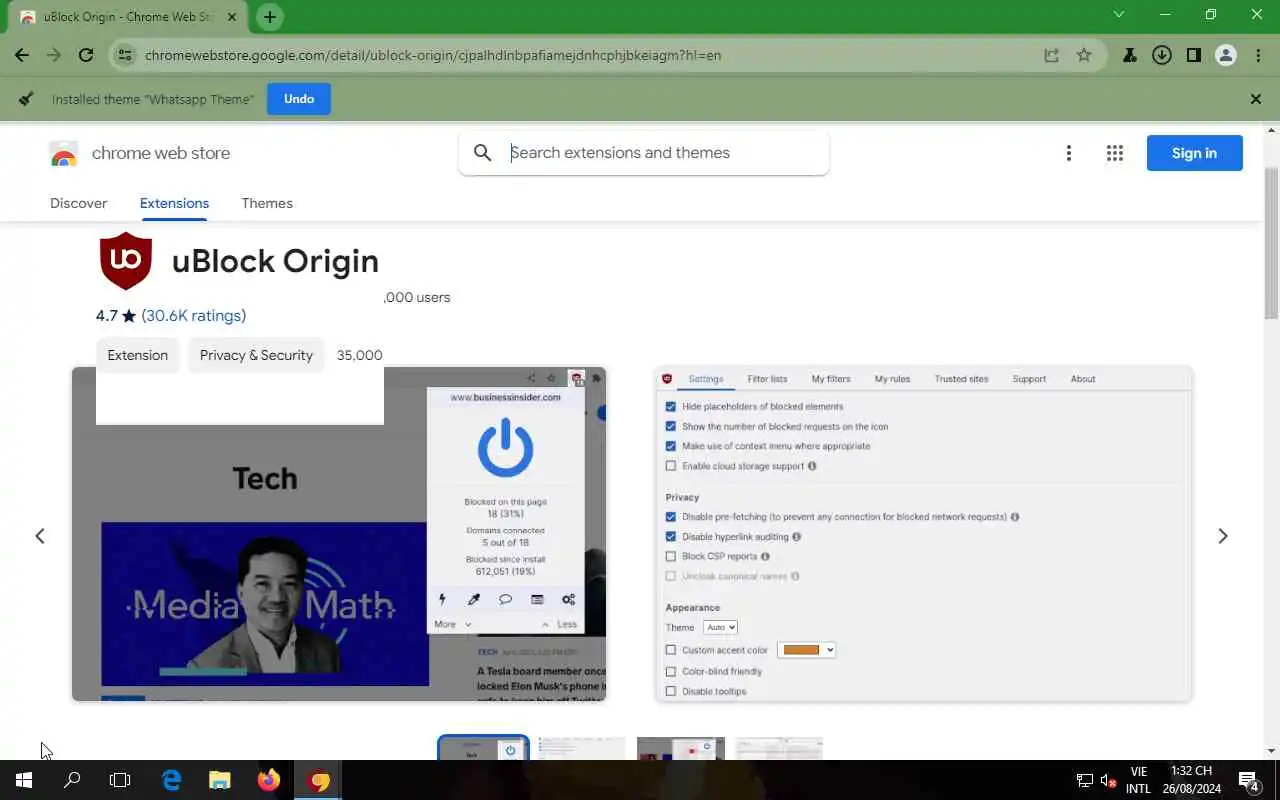Screen dimensions: 1280x800
Task: Bookmark this page with the star icon
Action: tap(1084, 55)
